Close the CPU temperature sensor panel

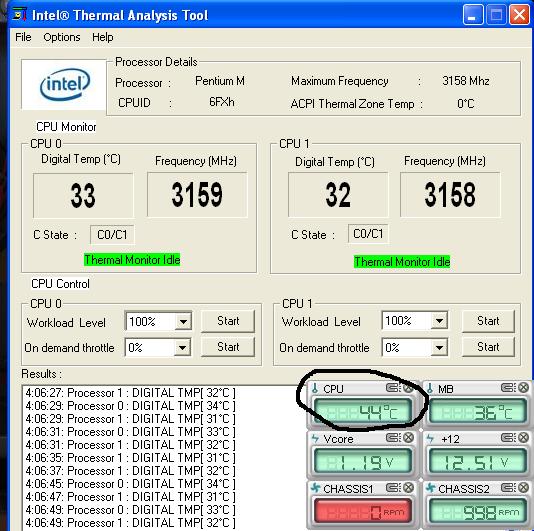(x=408, y=388)
